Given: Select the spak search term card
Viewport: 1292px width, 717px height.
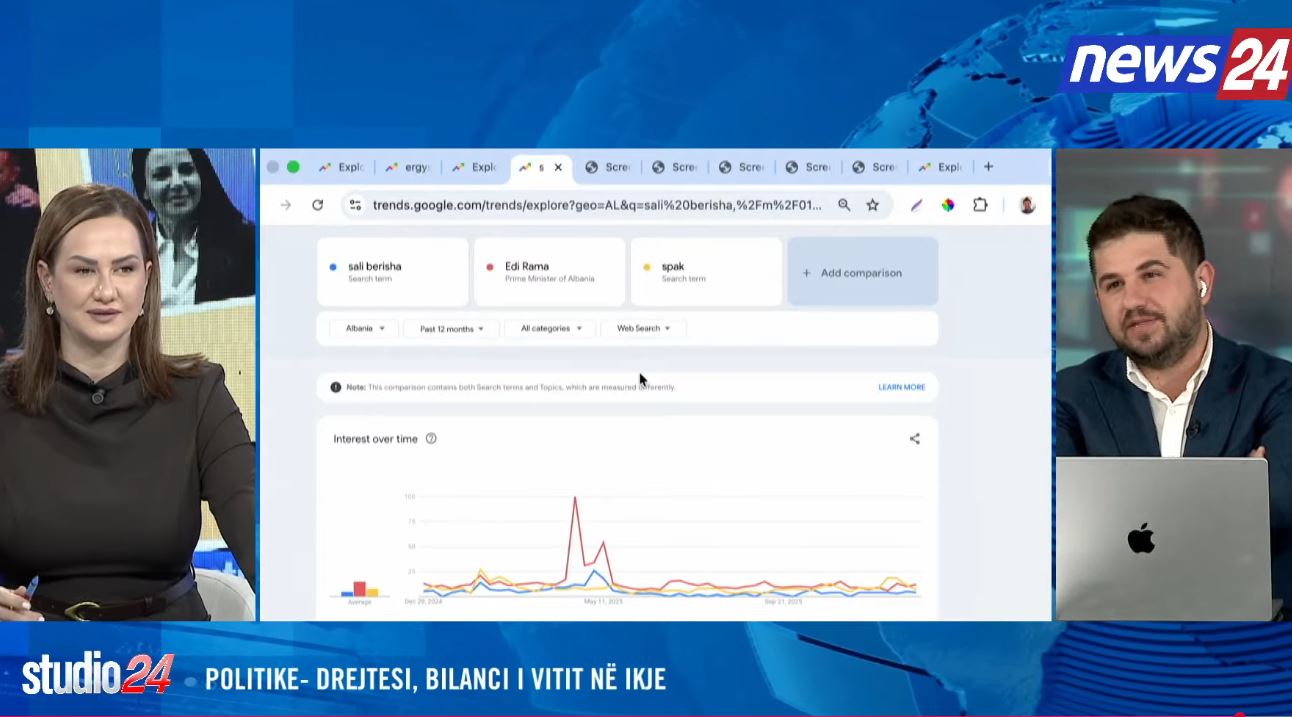Looking at the screenshot, I should tap(705, 271).
